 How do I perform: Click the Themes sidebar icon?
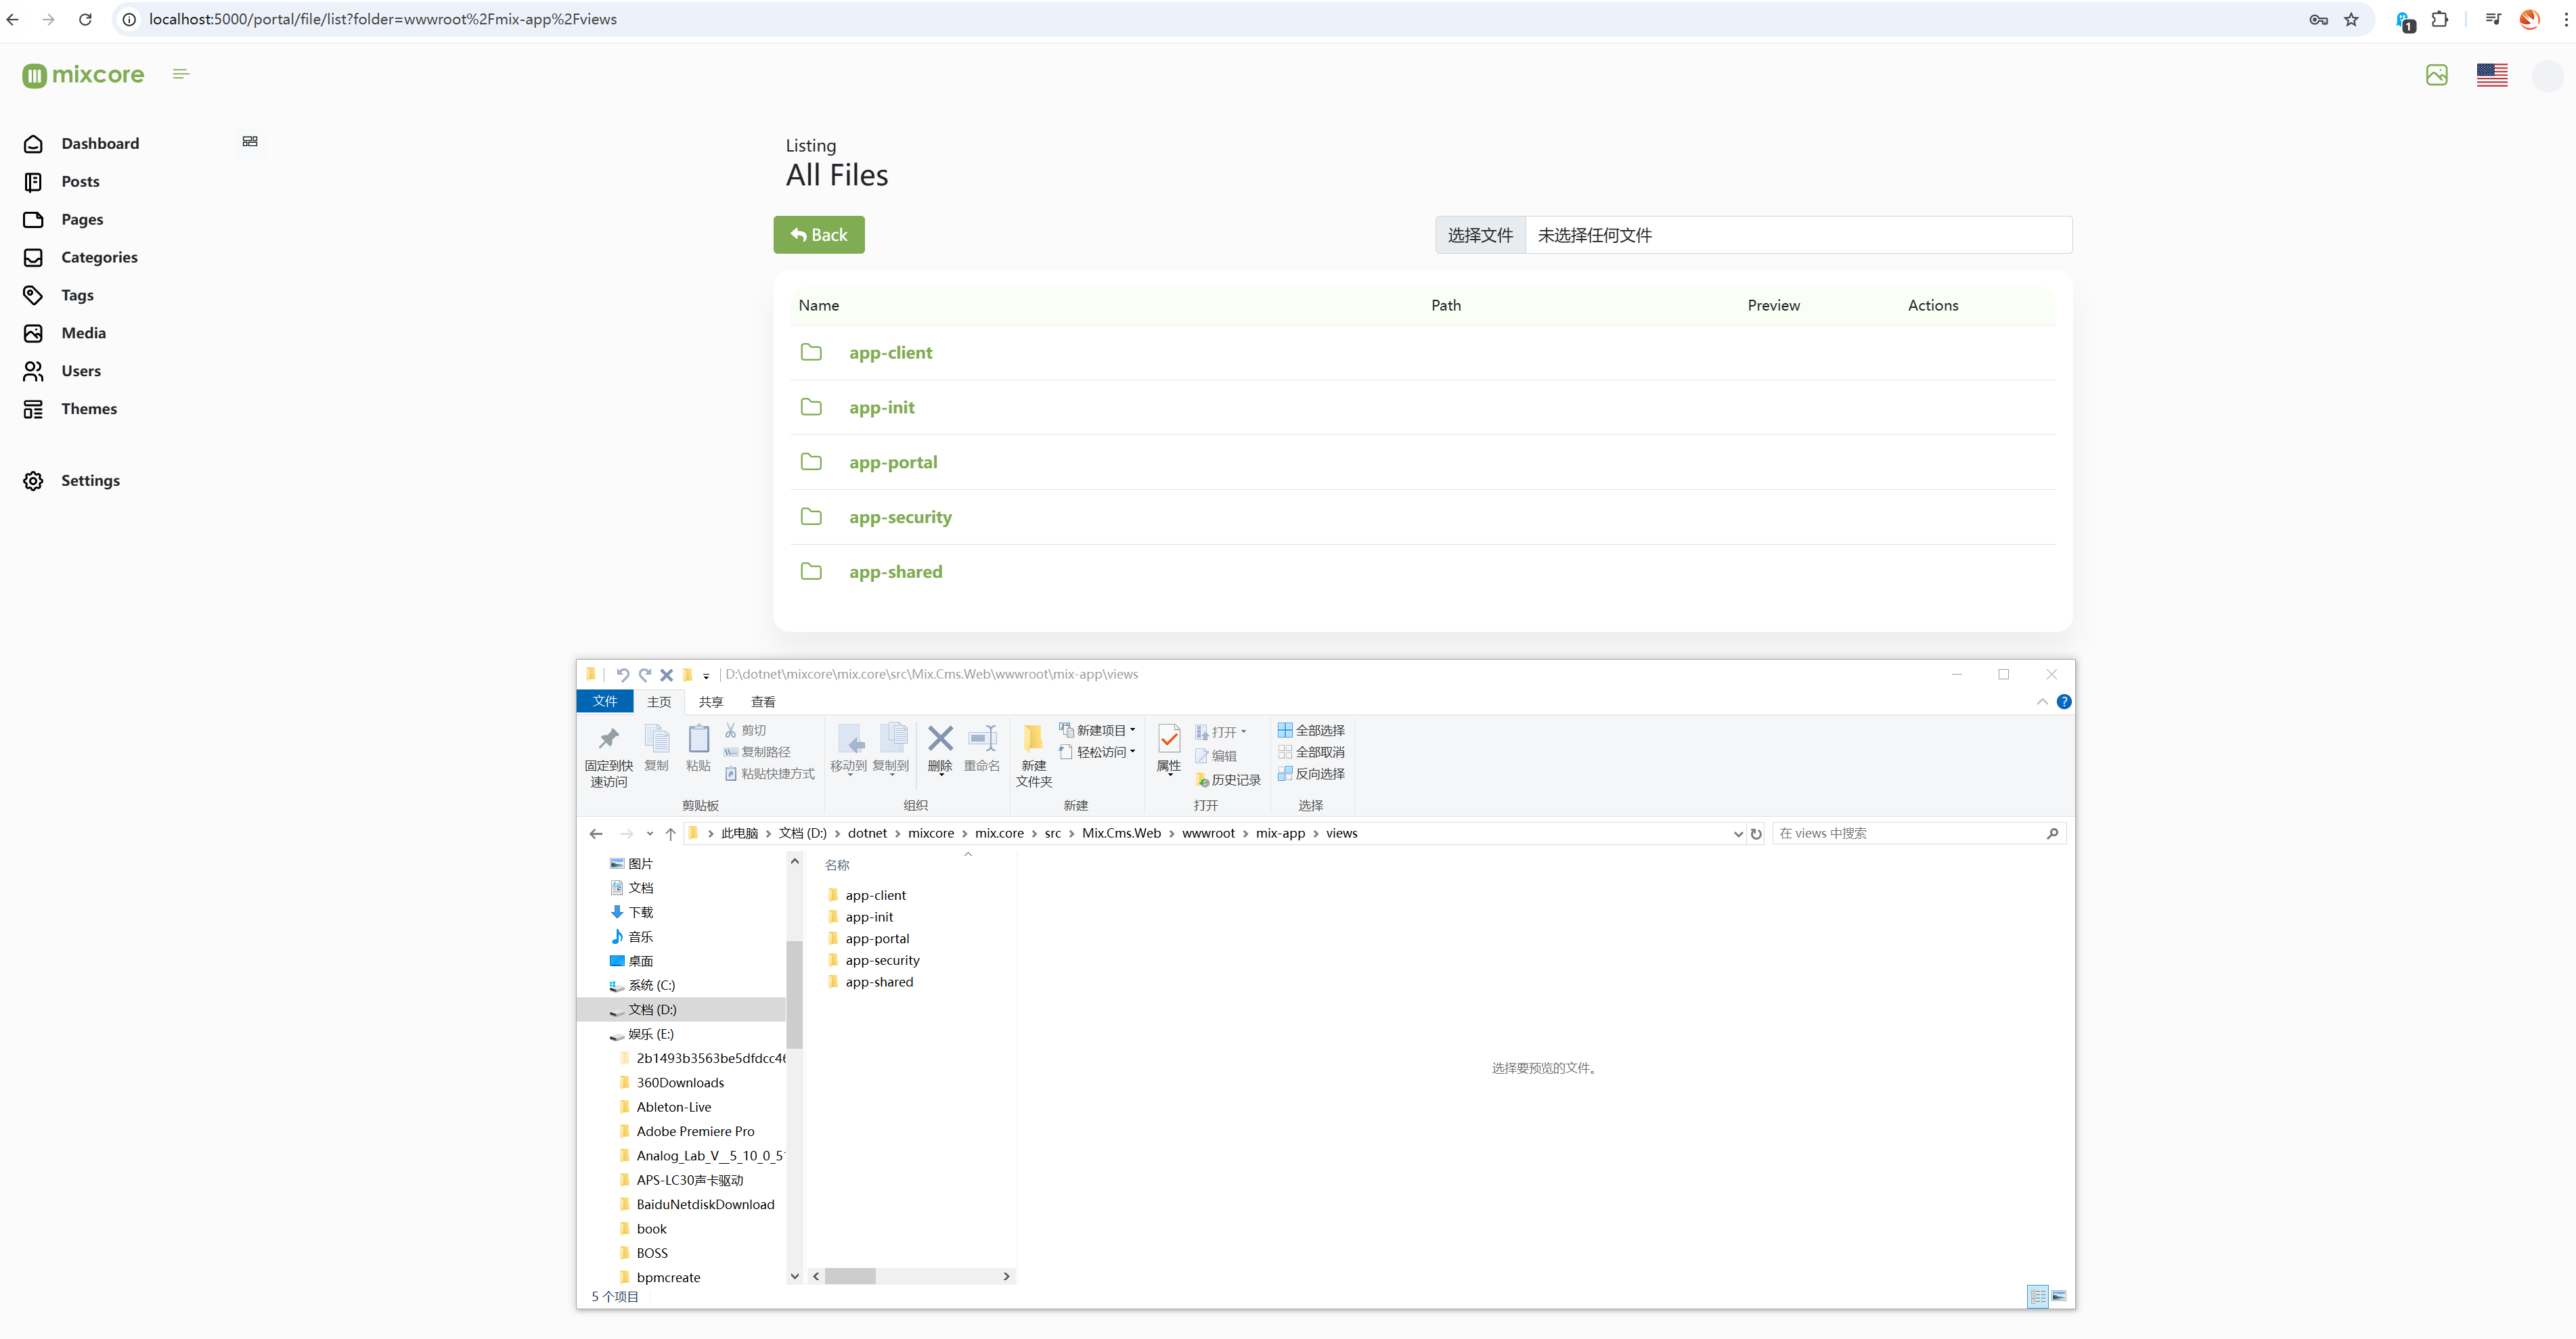coord(33,409)
